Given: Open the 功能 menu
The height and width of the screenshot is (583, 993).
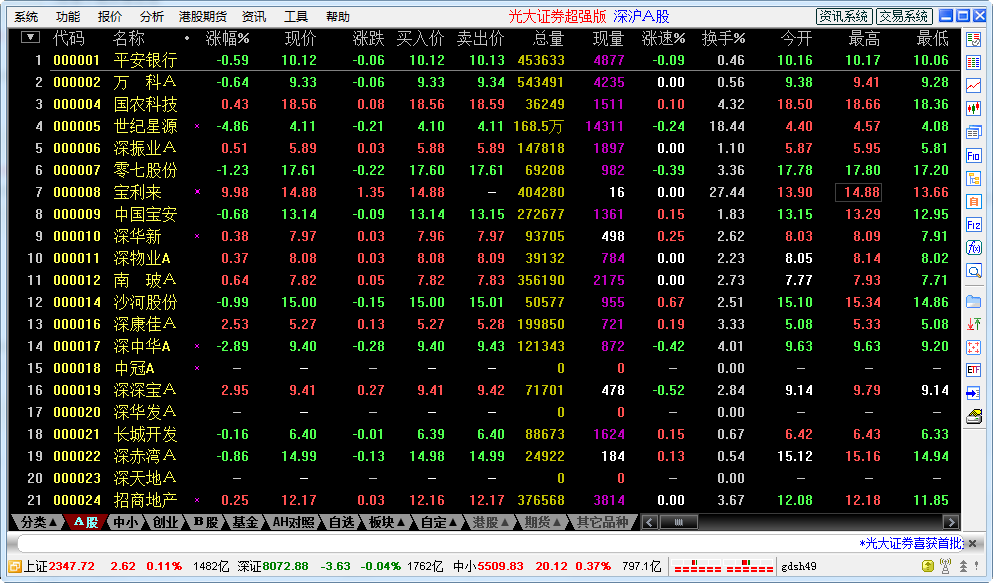Looking at the screenshot, I should (x=68, y=17).
